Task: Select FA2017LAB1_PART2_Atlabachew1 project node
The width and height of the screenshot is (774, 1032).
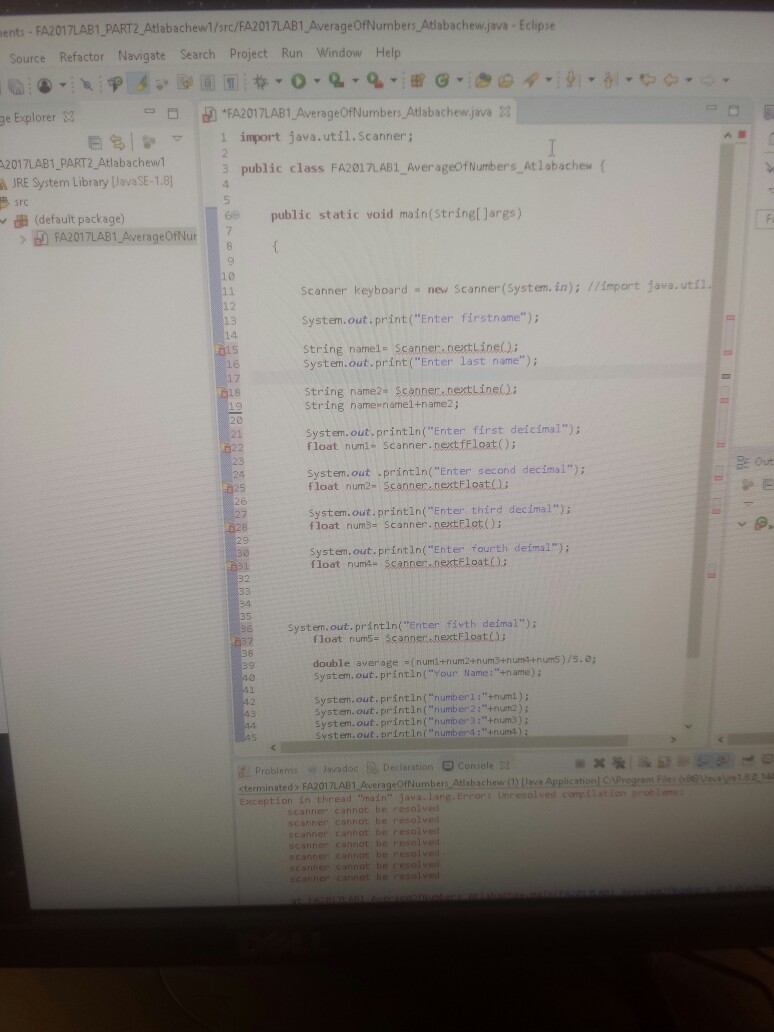Action: pyautogui.click(x=82, y=162)
